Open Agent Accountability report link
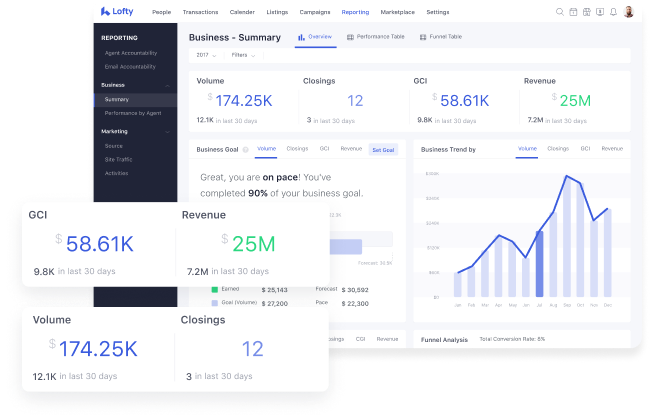This screenshot has height=420, width=650. (x=130, y=54)
